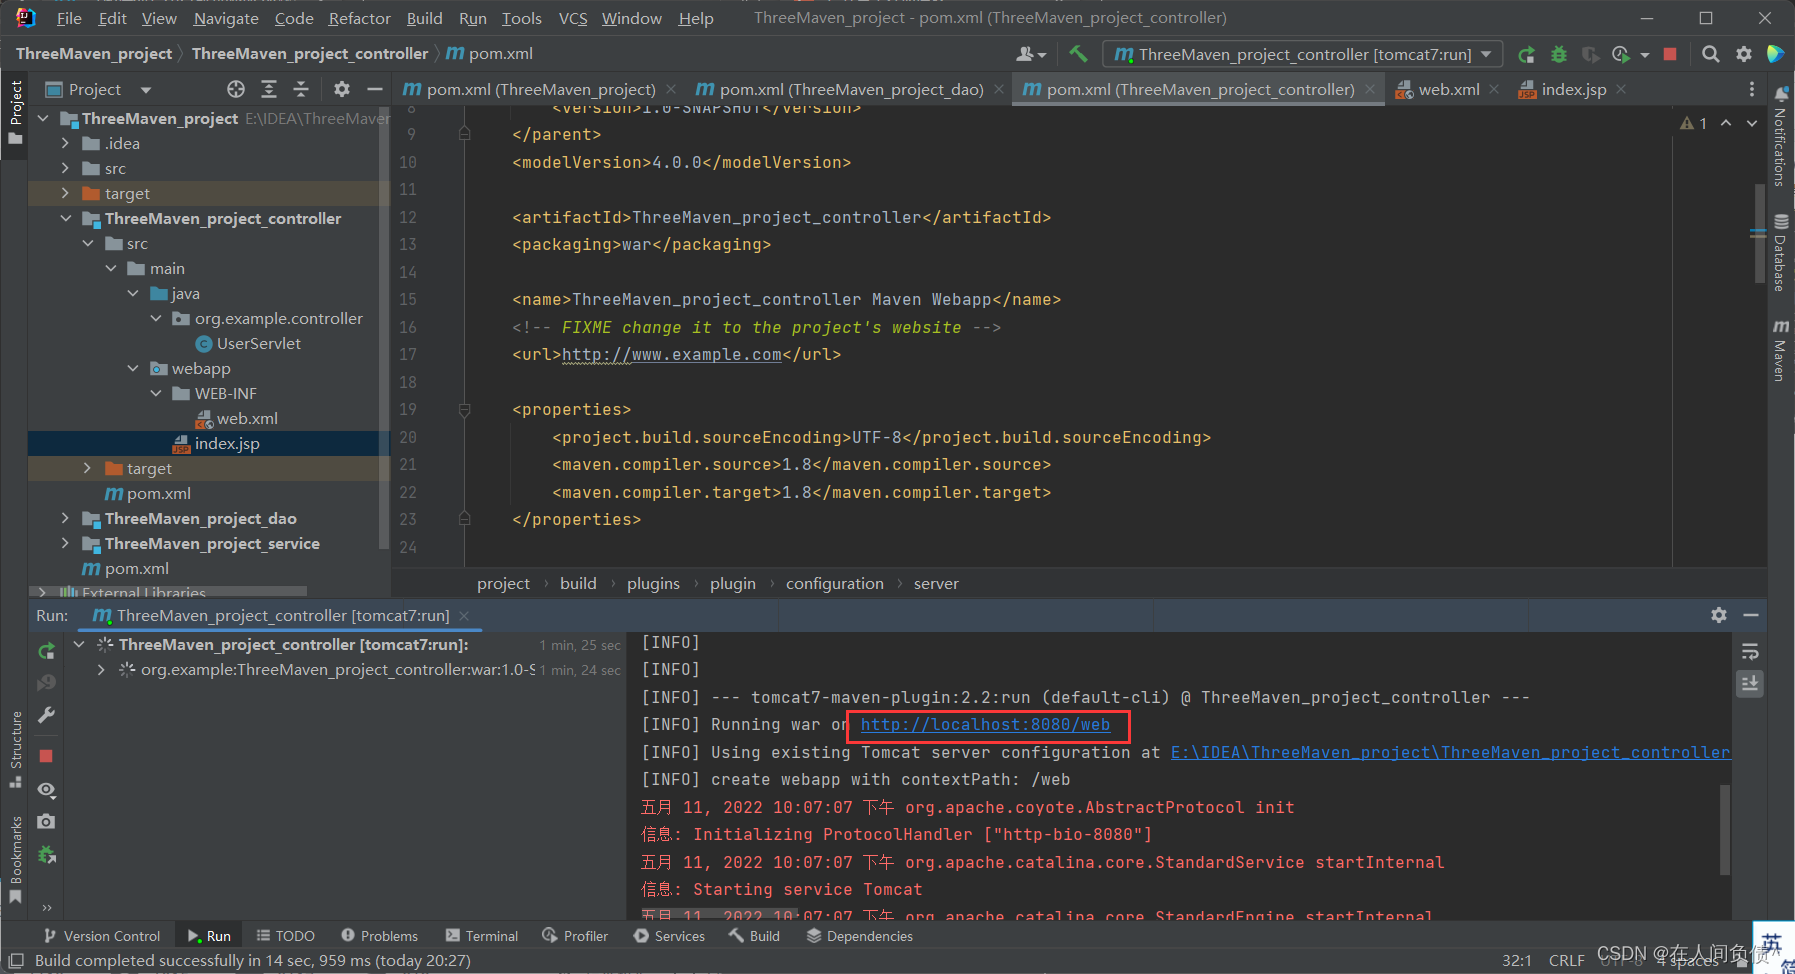Close the tomcat7:run Run tab
The image size is (1795, 974).
[x=464, y=616]
